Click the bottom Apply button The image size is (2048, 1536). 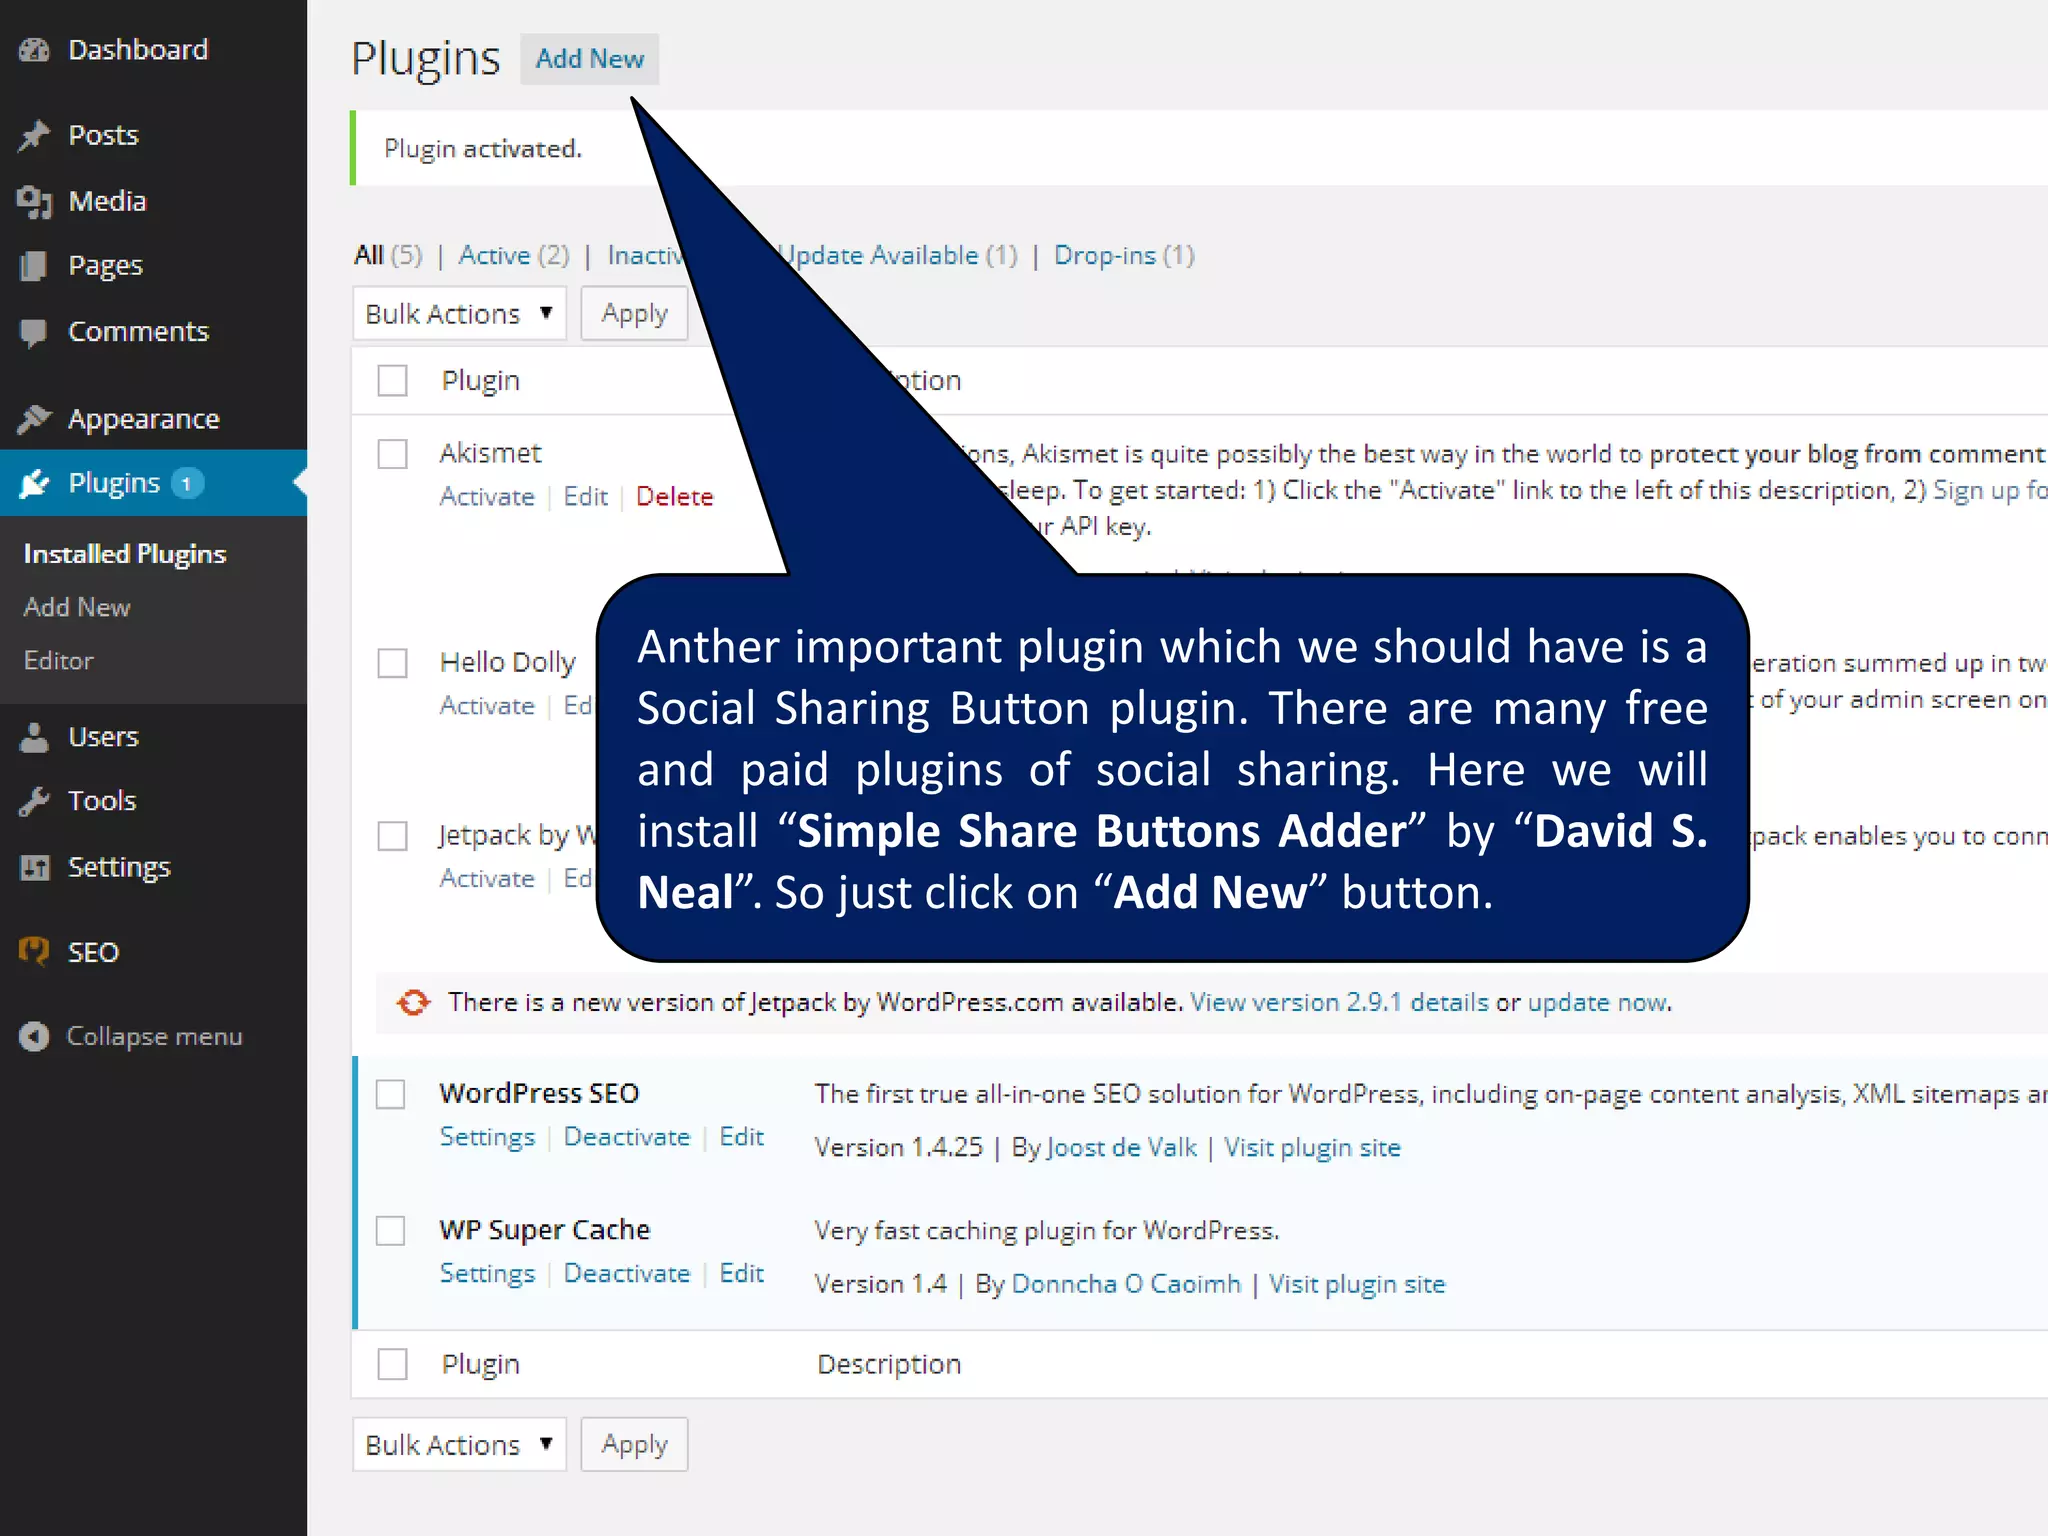click(x=634, y=1445)
